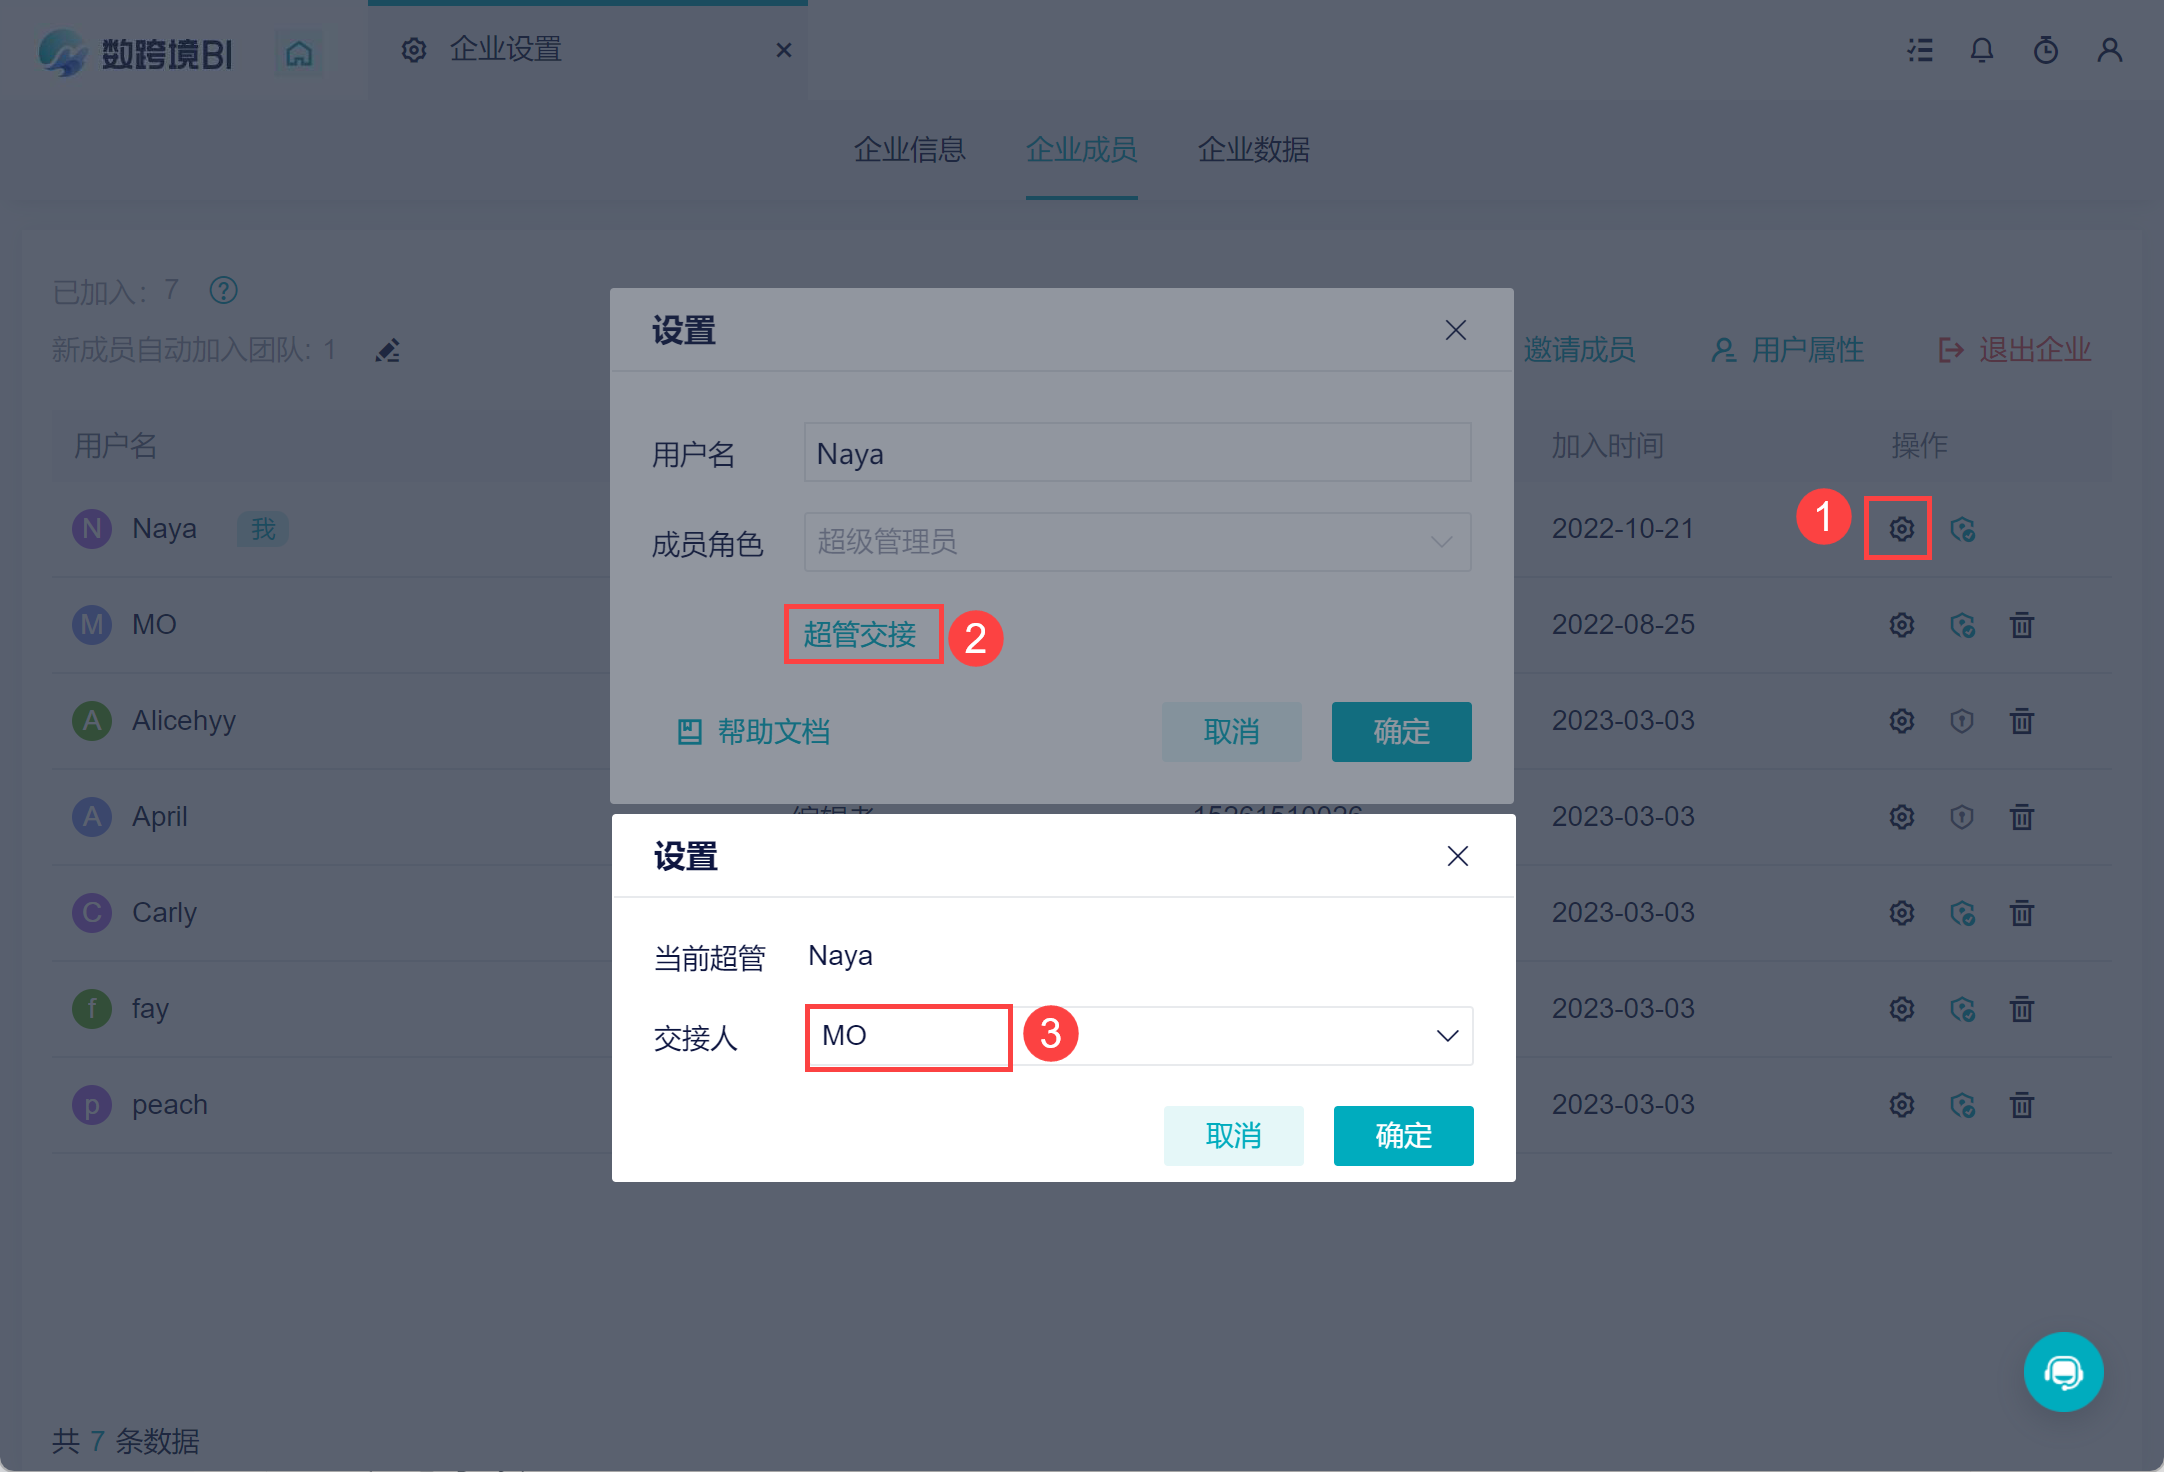Image resolution: width=2164 pixels, height=1472 pixels.
Task: Confirm the handover with the 确定 button
Action: click(1402, 1136)
